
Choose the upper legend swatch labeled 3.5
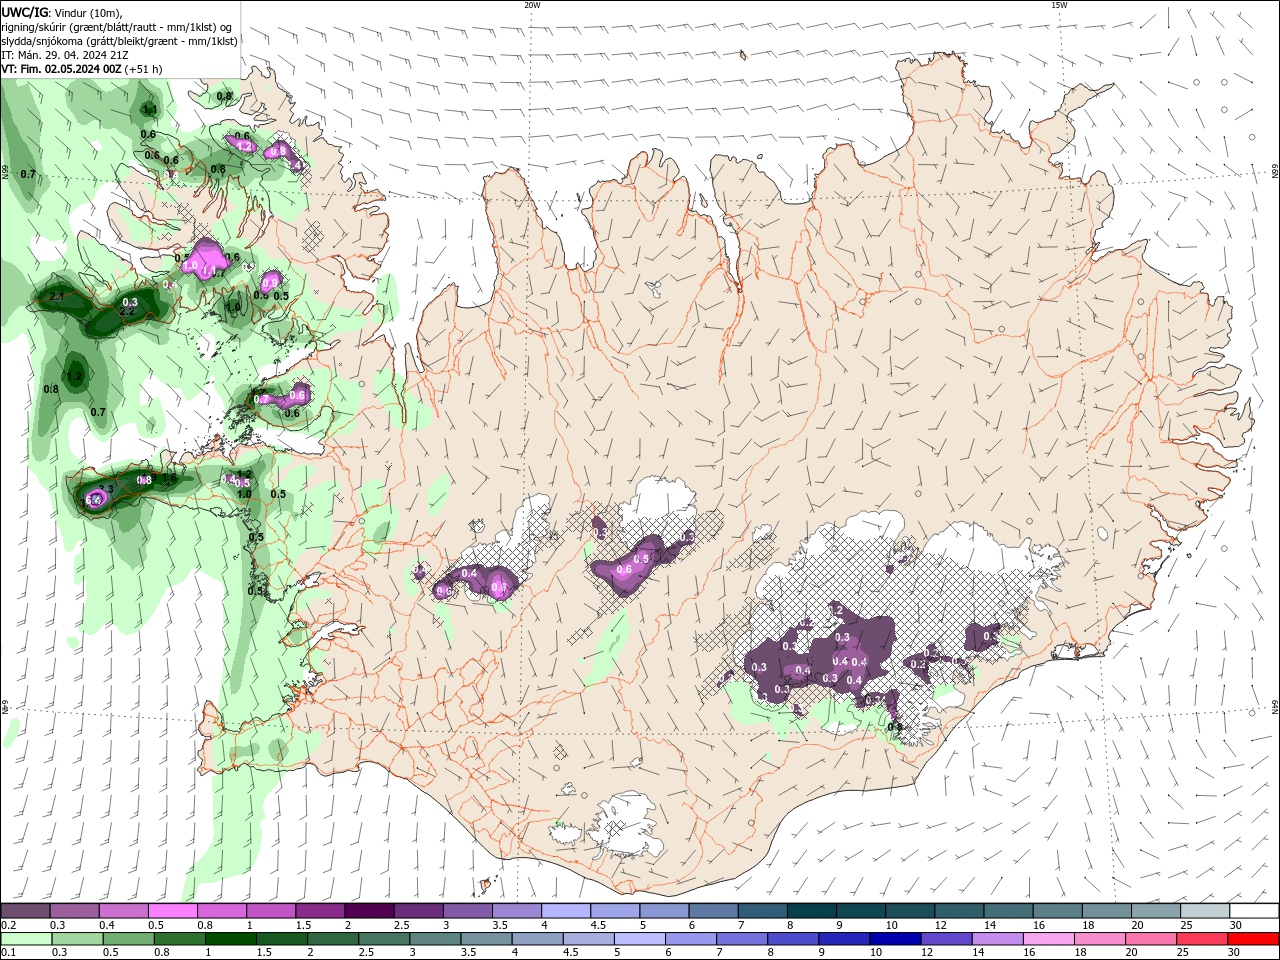[x=515, y=911]
